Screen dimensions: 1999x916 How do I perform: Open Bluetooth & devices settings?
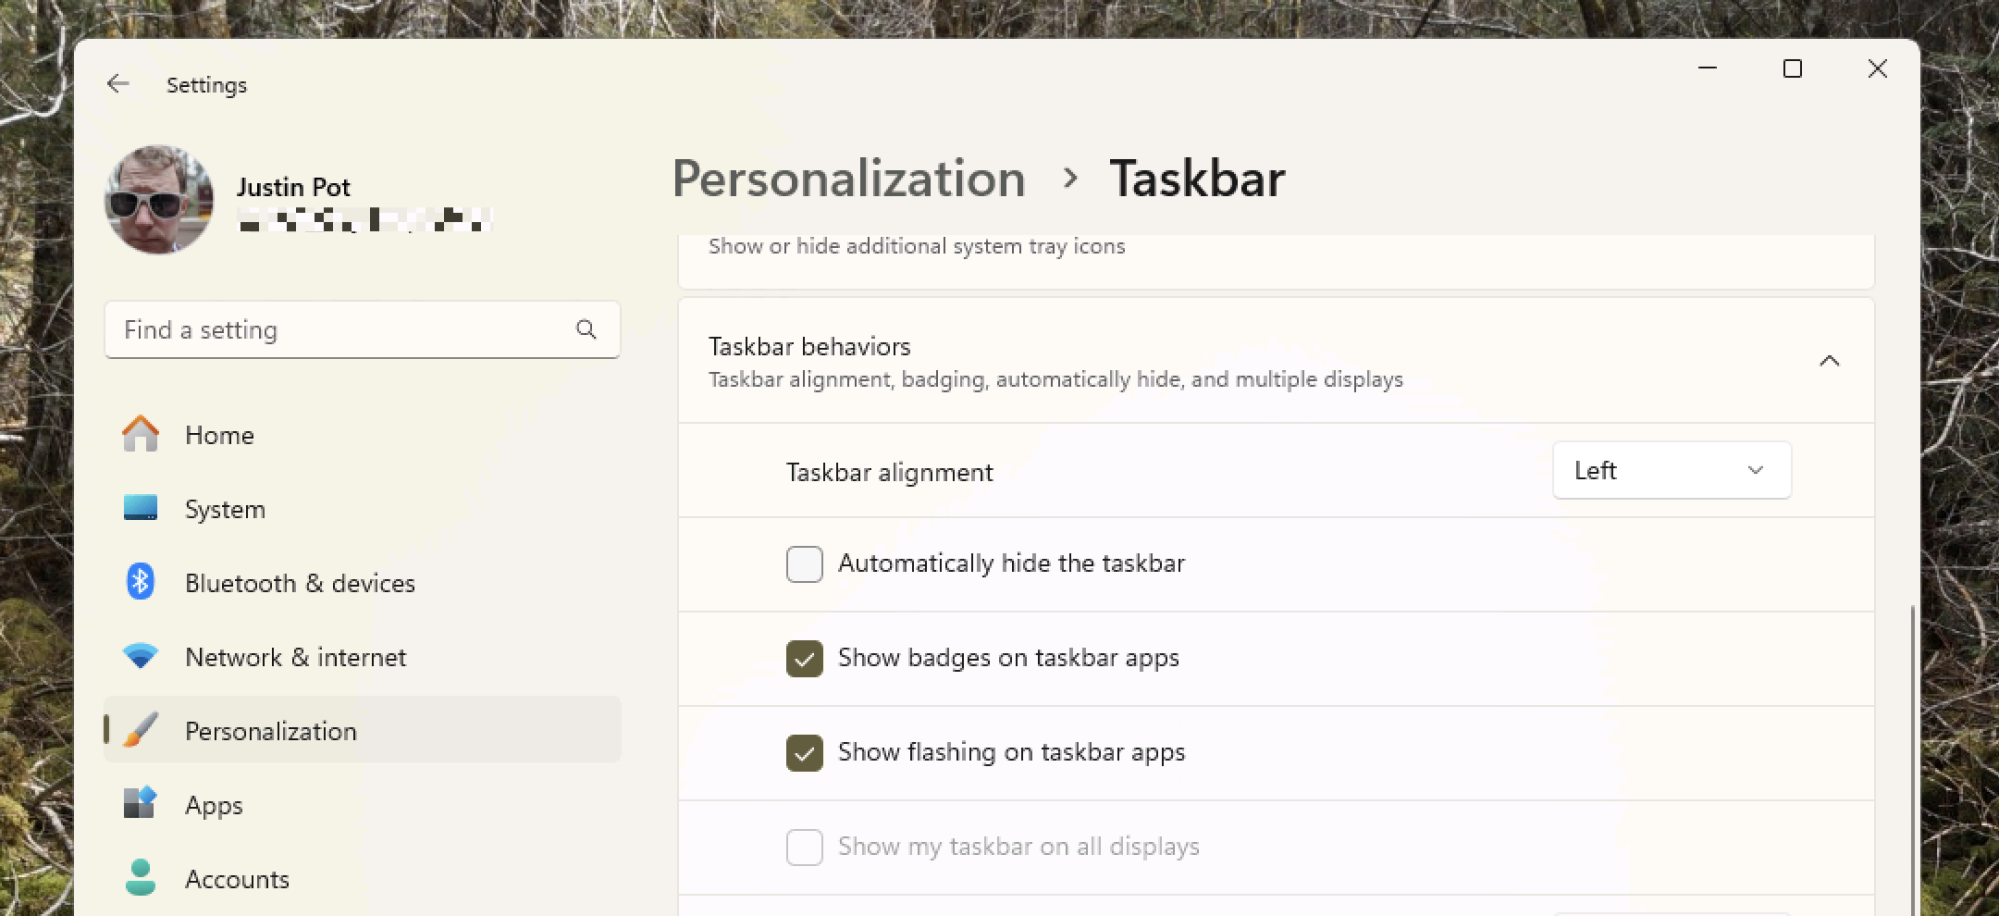[299, 583]
